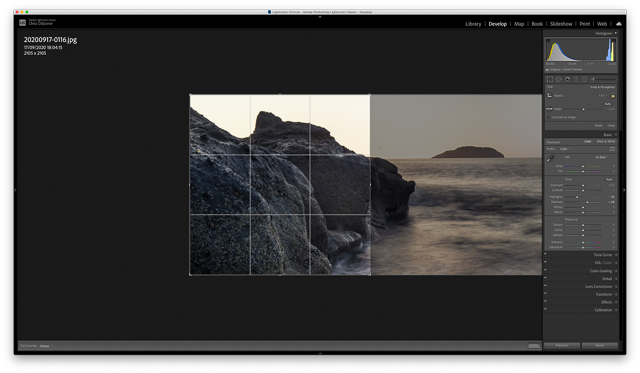
Task: Expand the Effects panel triangle
Action: (x=616, y=302)
